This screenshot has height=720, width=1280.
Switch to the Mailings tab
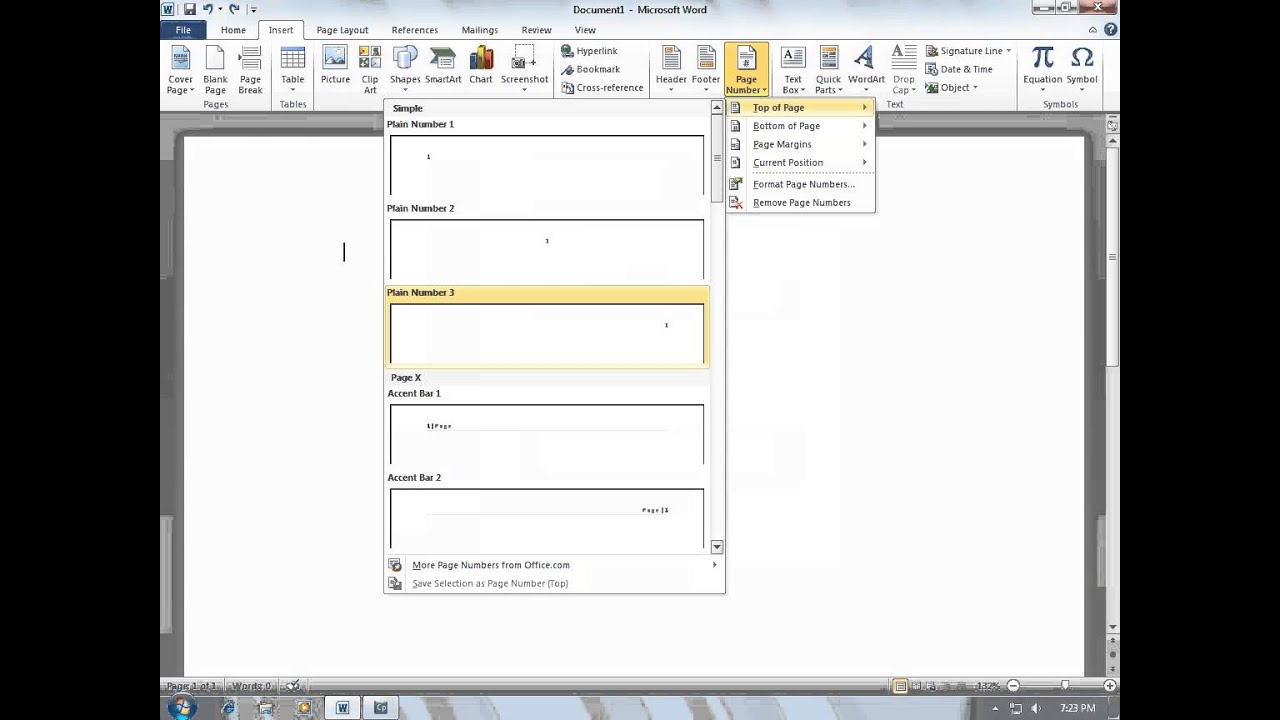point(480,30)
